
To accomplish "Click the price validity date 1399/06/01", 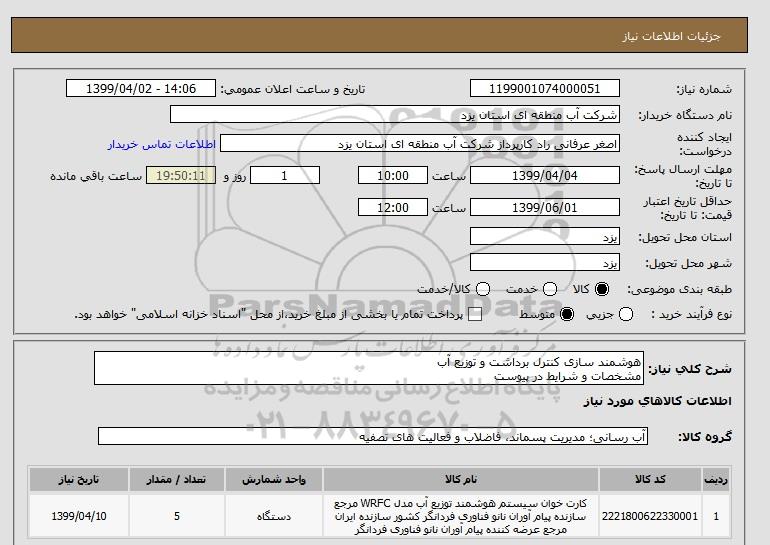I will (x=545, y=207).
